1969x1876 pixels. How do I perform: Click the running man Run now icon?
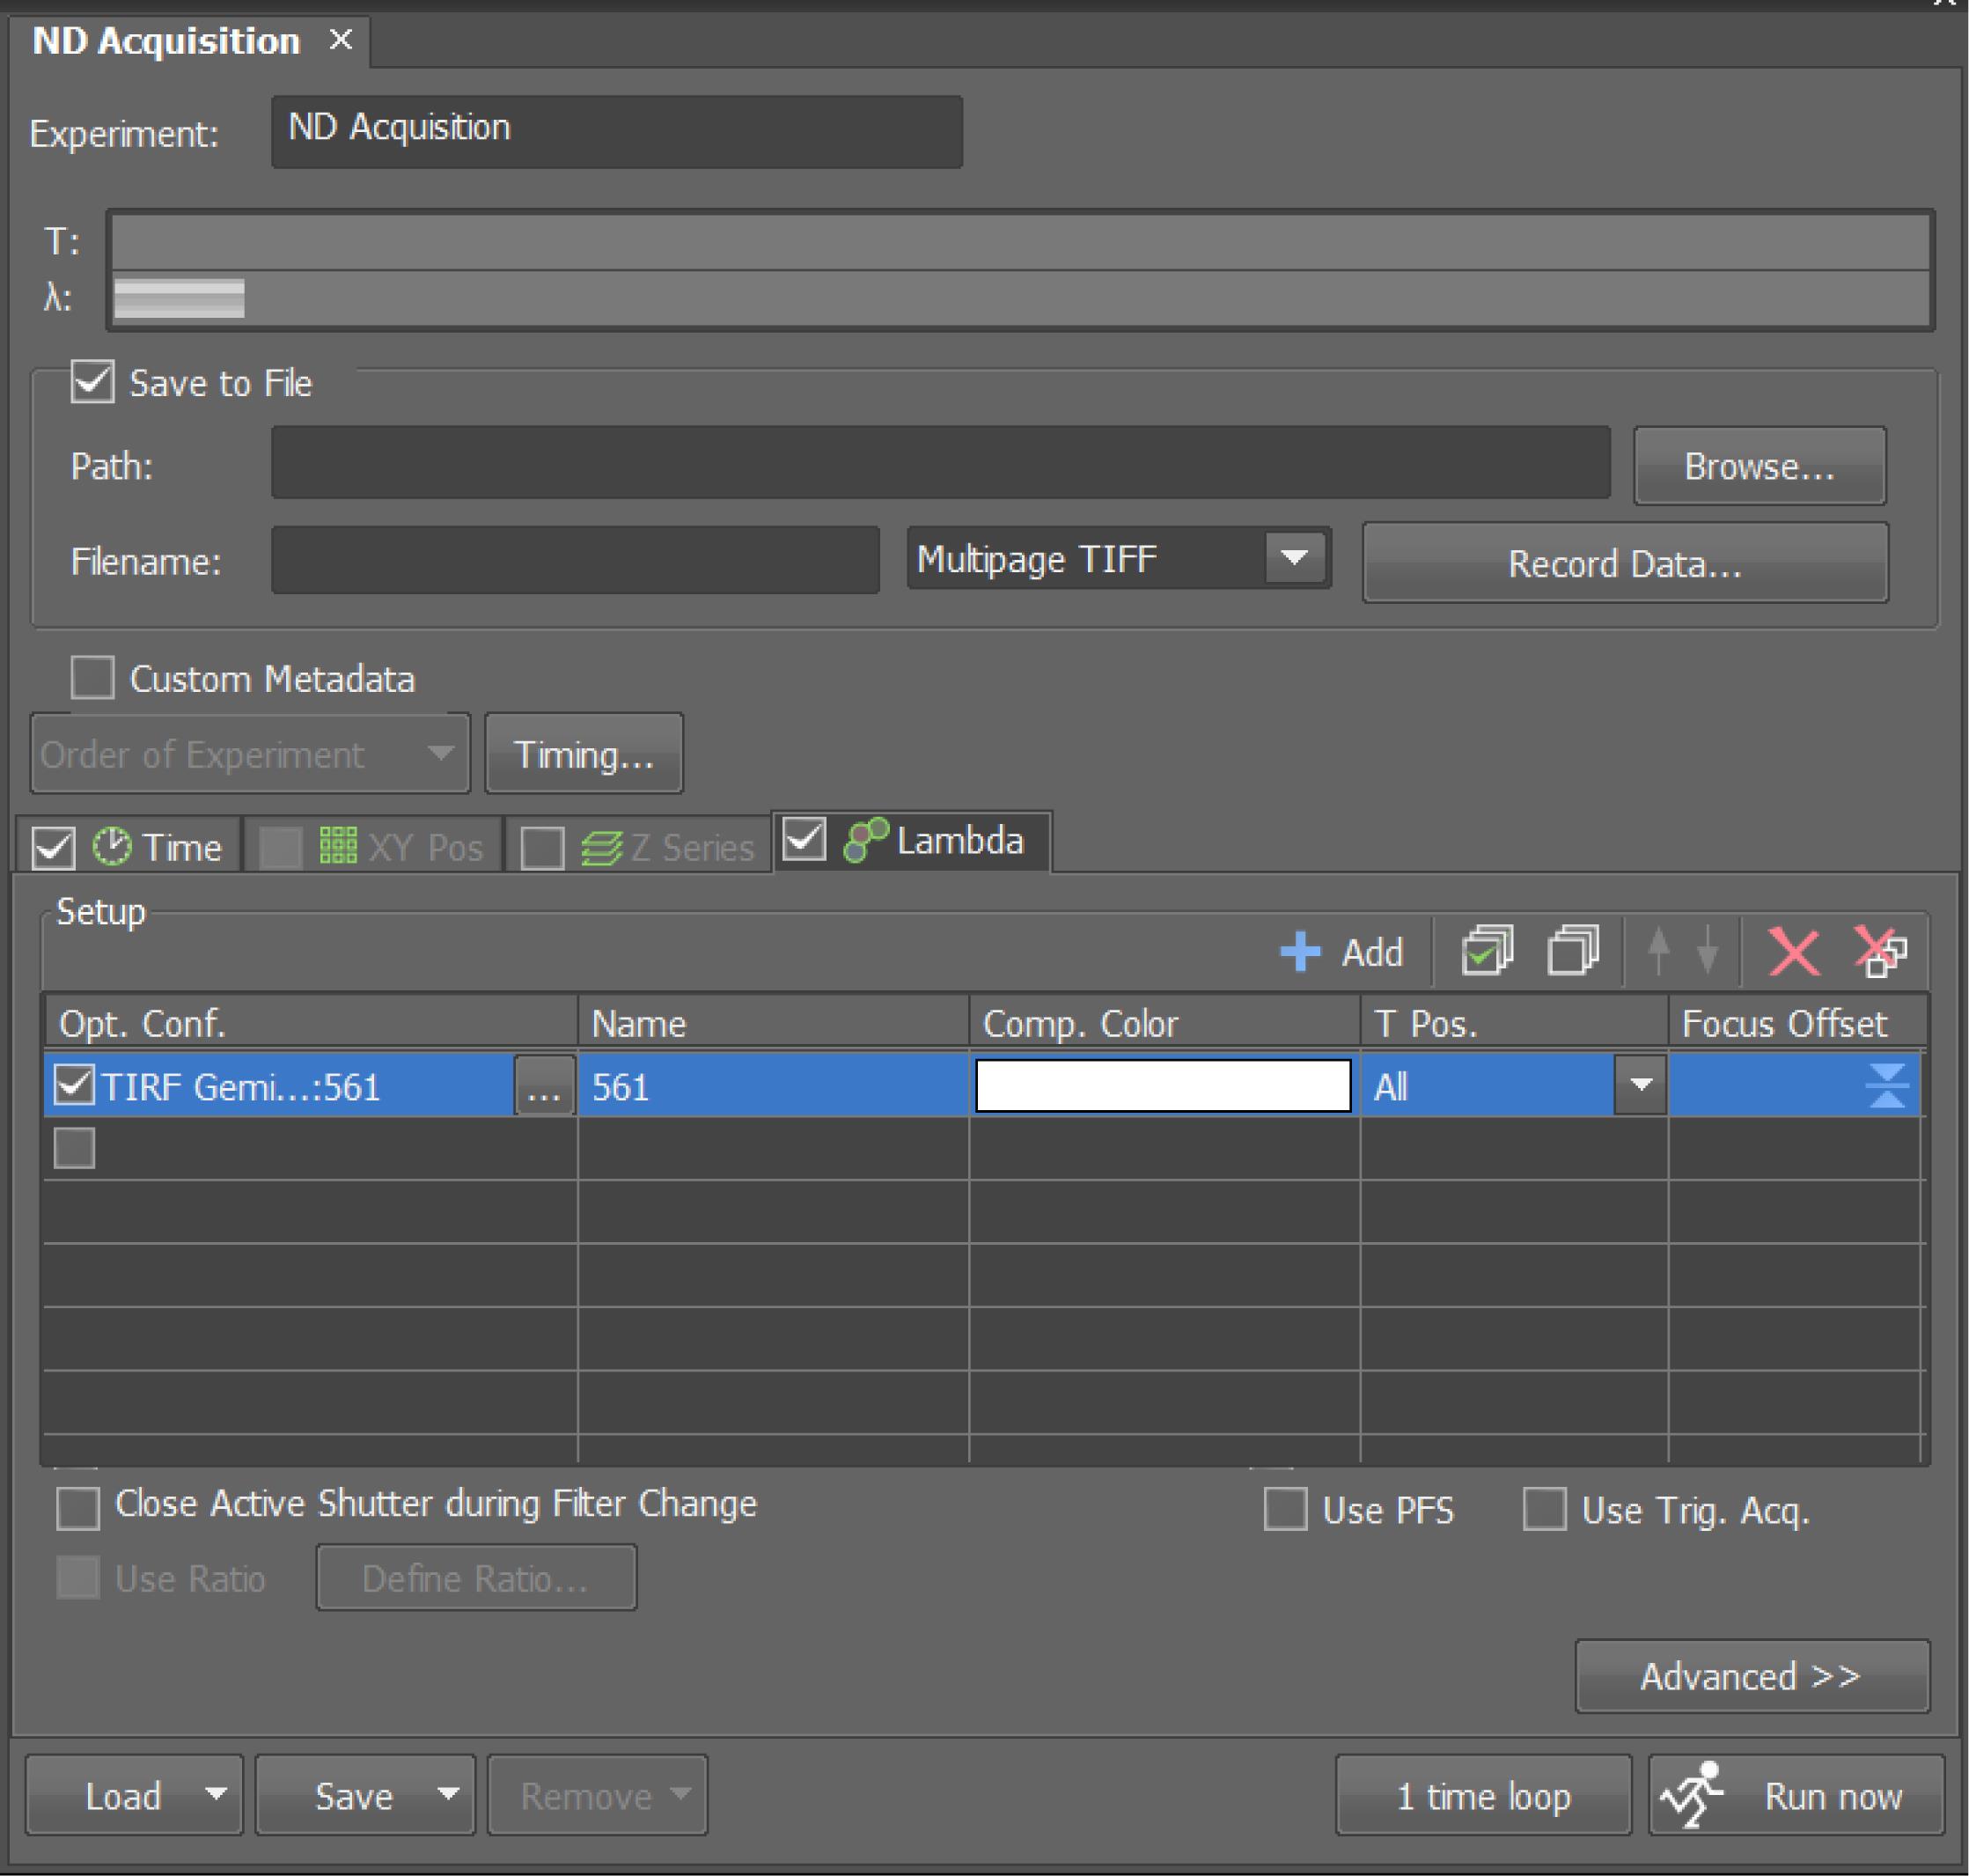(x=1691, y=1795)
